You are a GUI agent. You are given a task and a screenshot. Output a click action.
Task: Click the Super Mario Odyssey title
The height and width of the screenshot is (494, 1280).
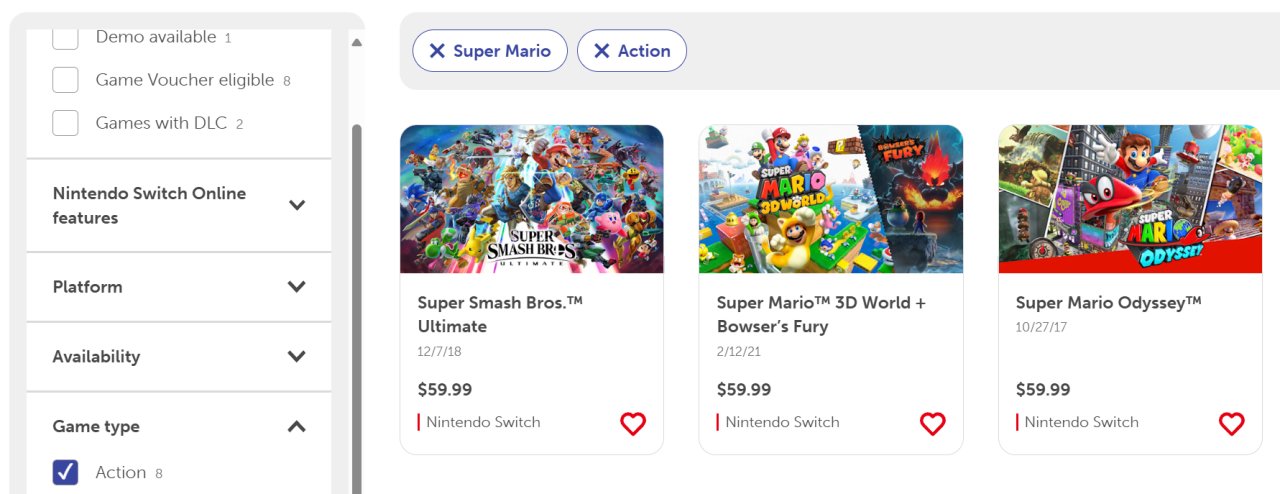tap(1108, 303)
